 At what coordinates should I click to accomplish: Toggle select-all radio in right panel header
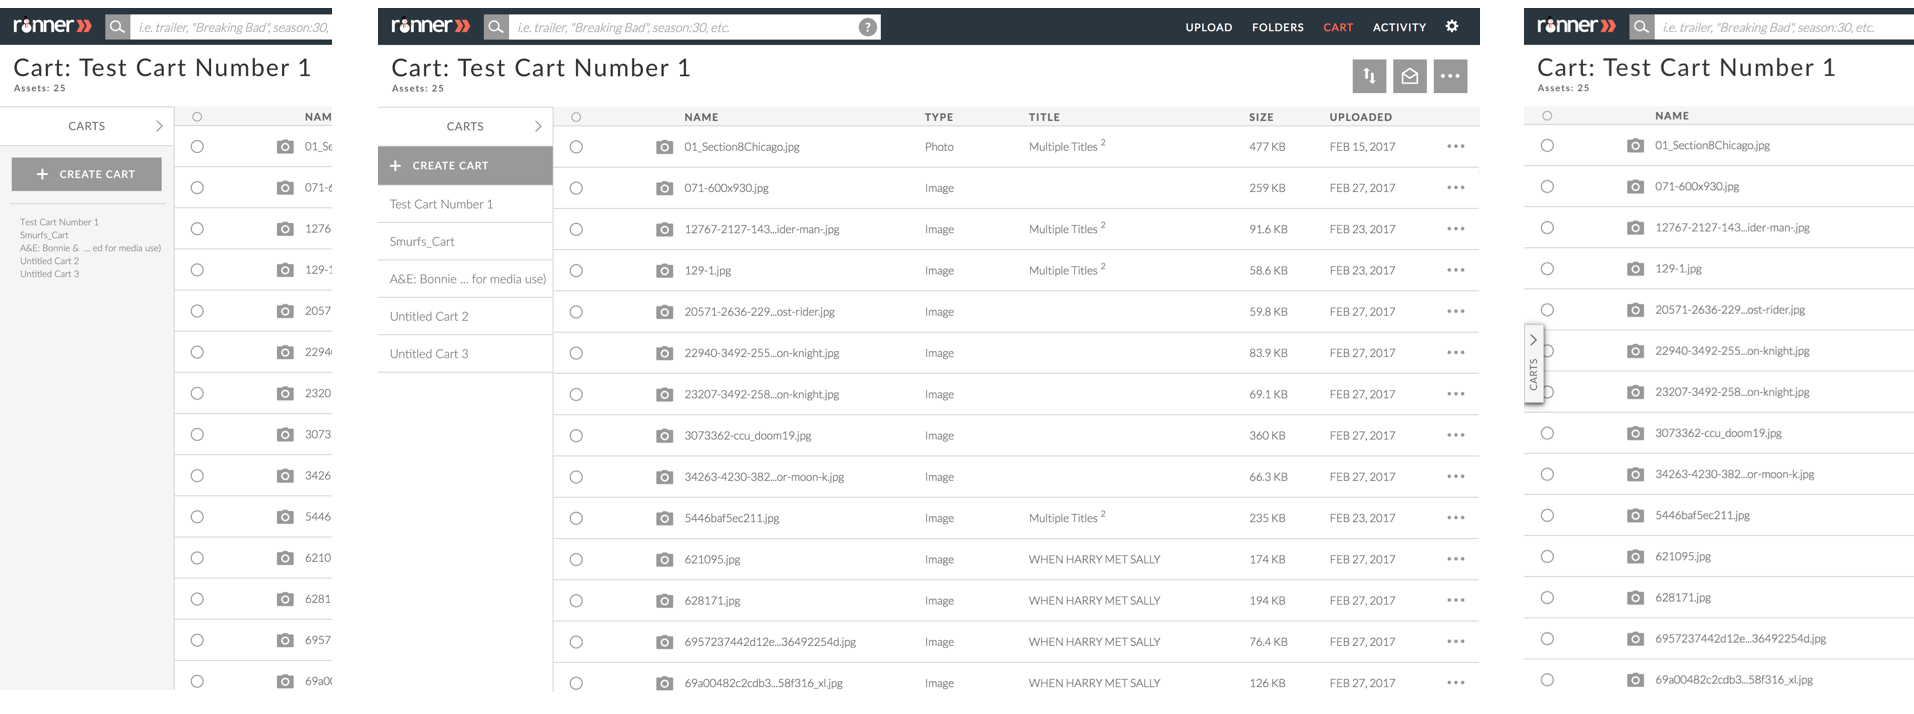pos(1547,116)
